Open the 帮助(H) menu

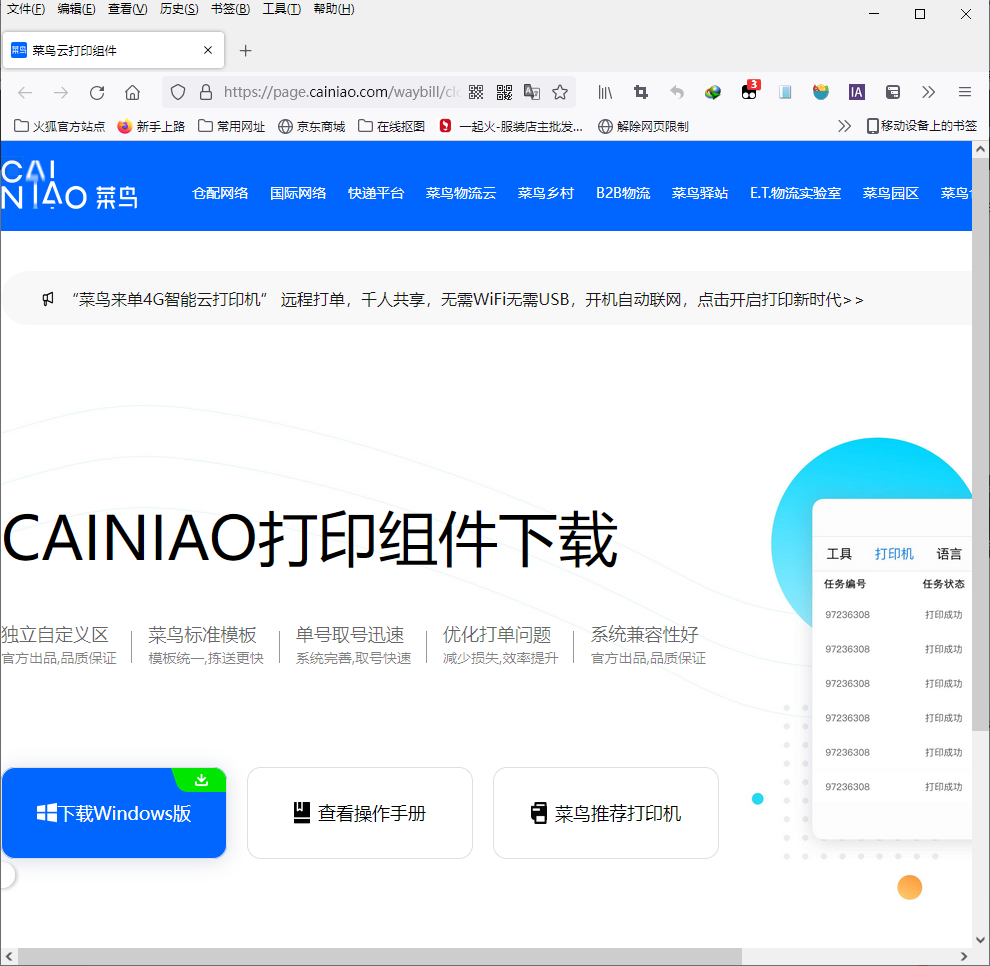(334, 9)
